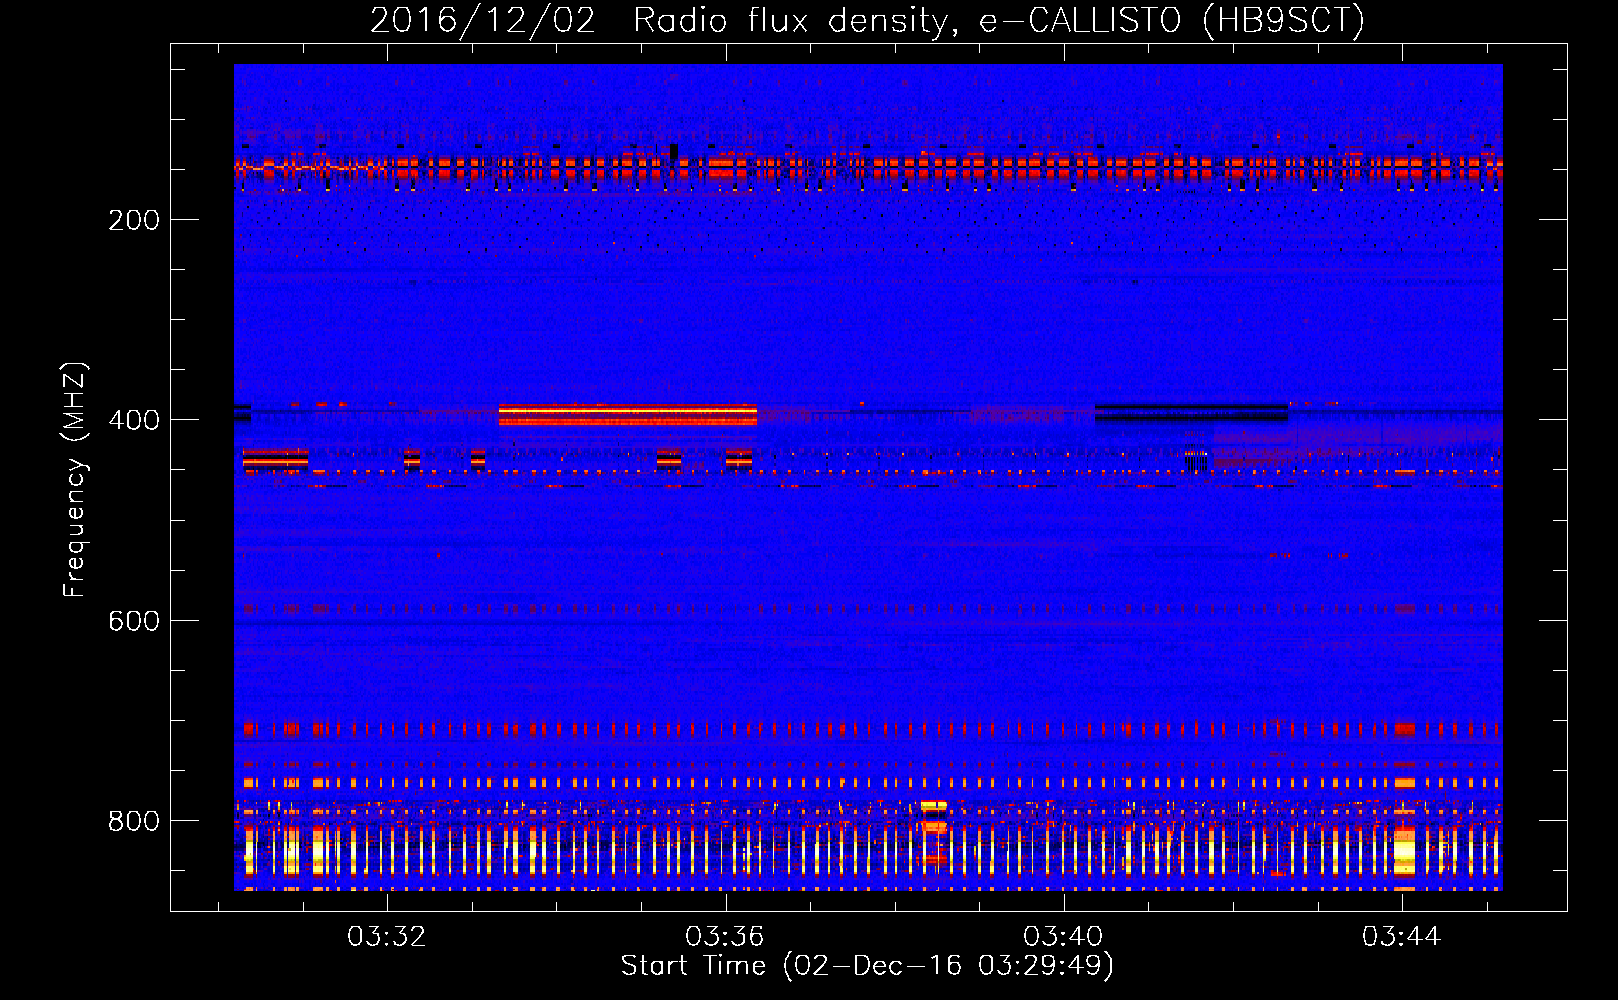
Task: Click the '400' frequency tick label
Action: tap(134, 420)
